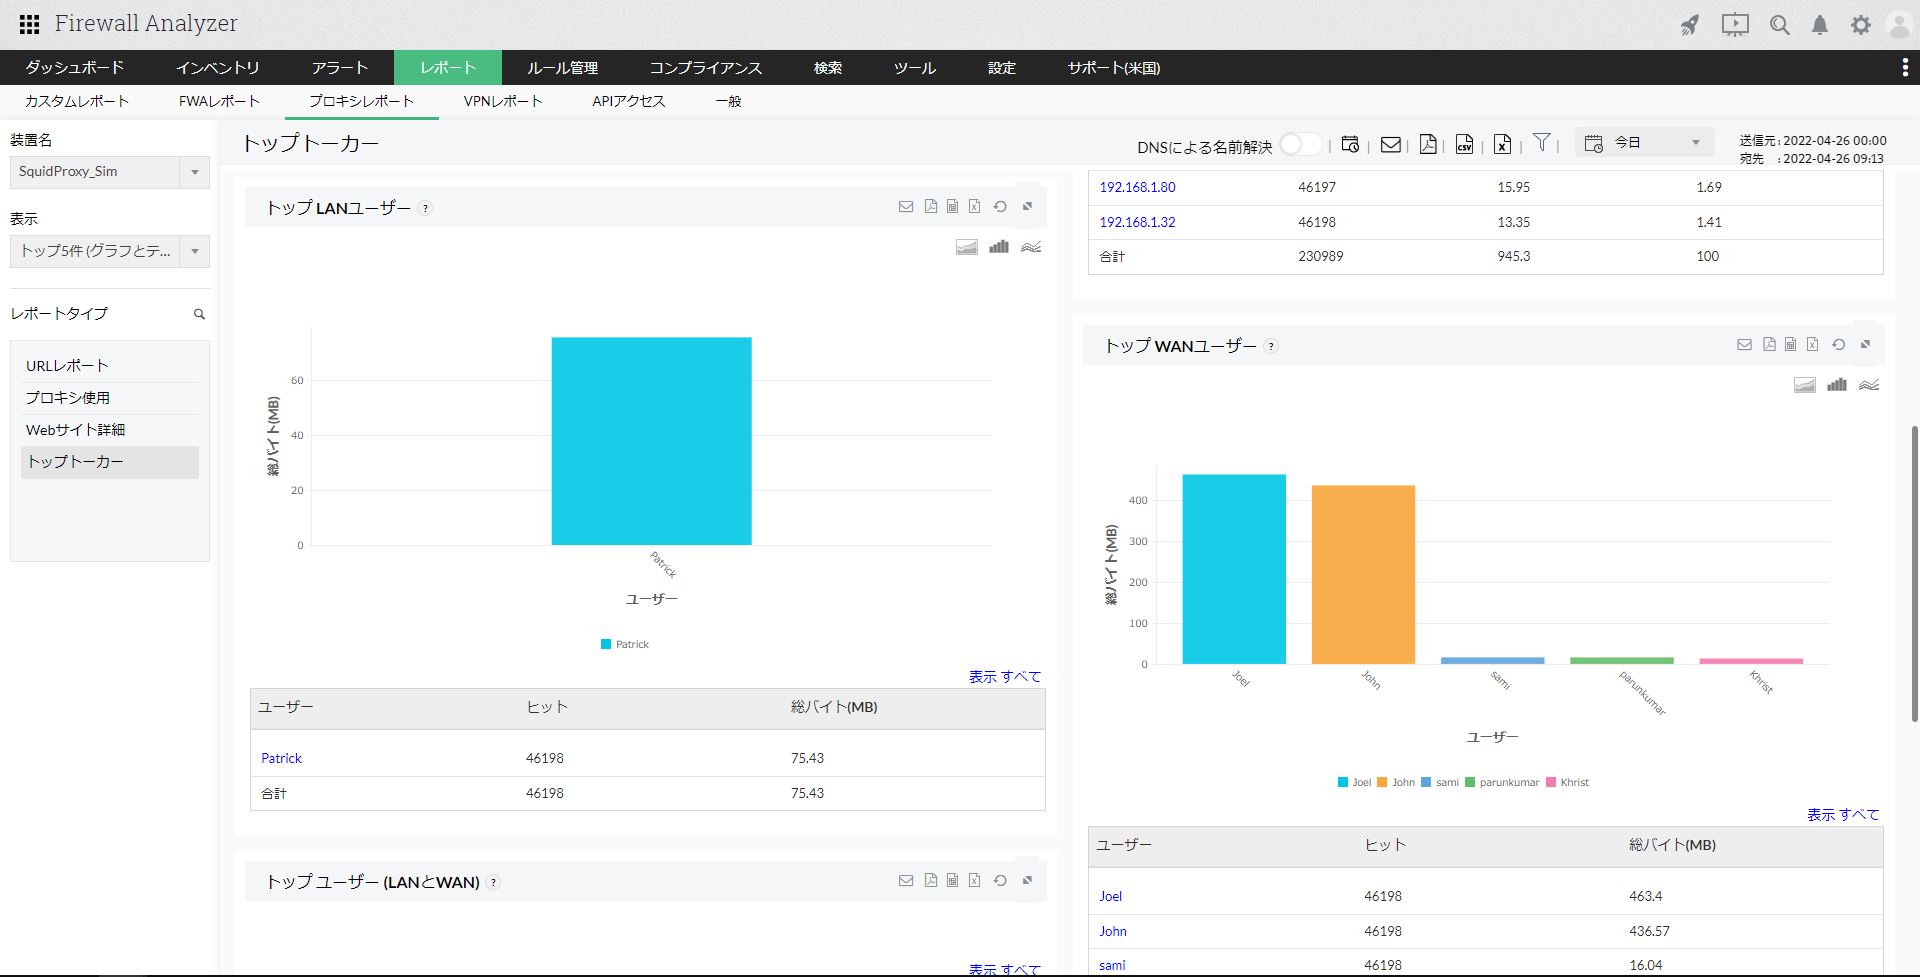This screenshot has height=977, width=1920.
Task: Click the orange John bar in the WAN chart
Action: (1363, 574)
